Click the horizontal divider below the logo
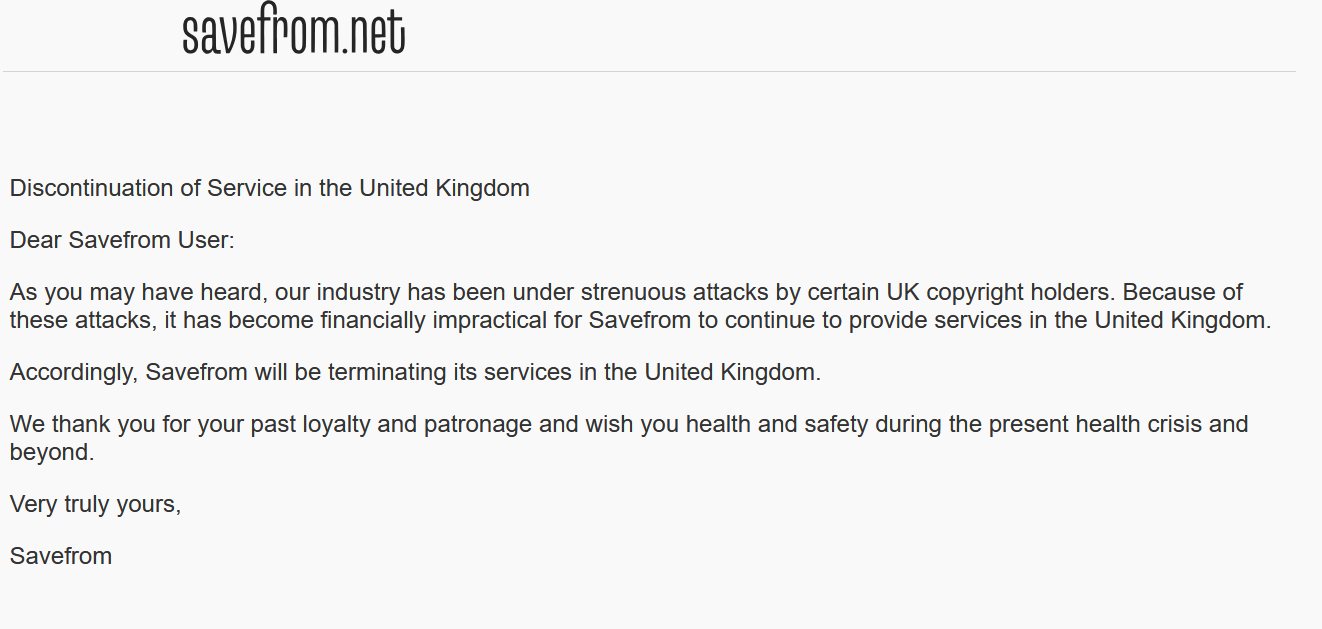This screenshot has width=1322, height=629. [x=649, y=72]
